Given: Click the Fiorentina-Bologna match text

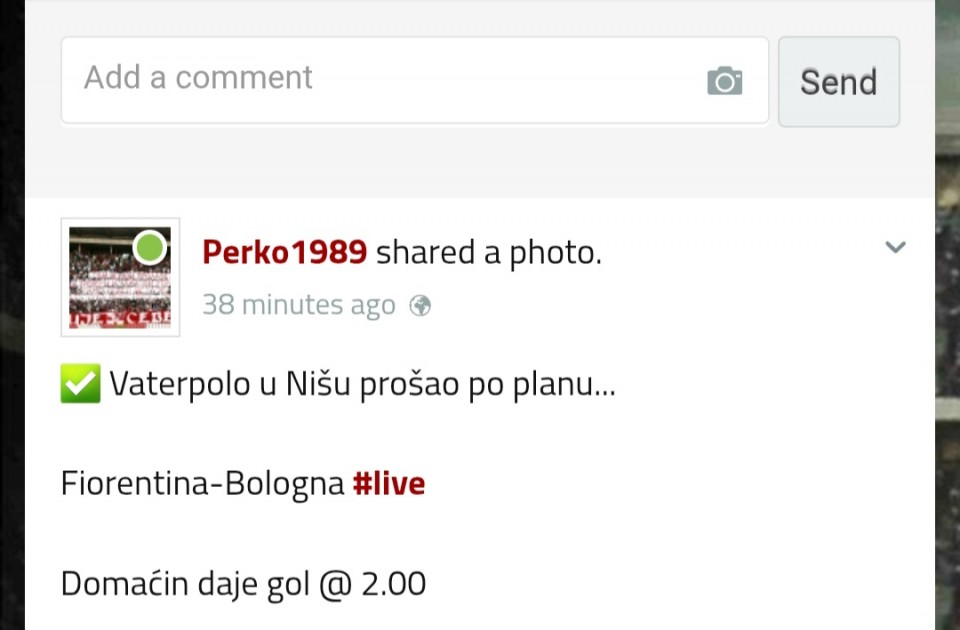Looking at the screenshot, I should point(203,484).
